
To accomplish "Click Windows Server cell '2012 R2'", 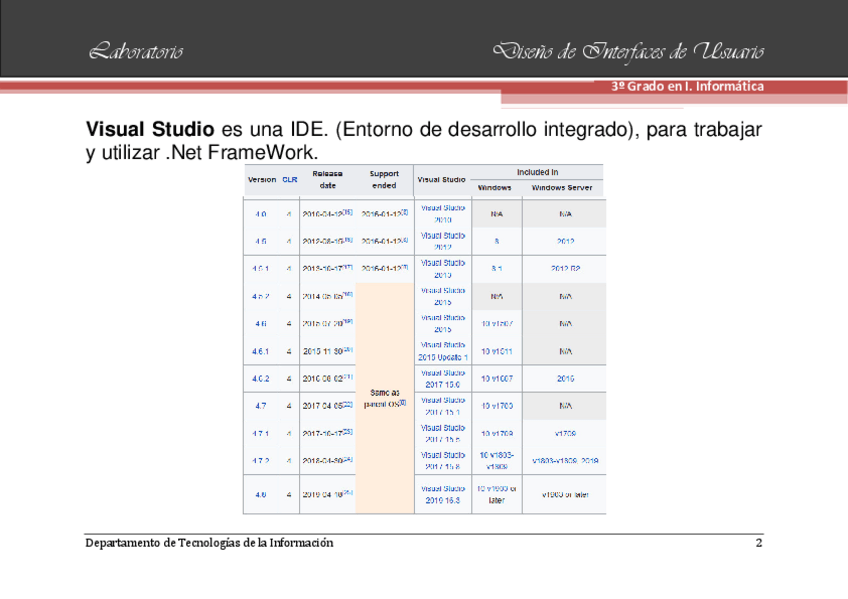I will click(x=565, y=269).
